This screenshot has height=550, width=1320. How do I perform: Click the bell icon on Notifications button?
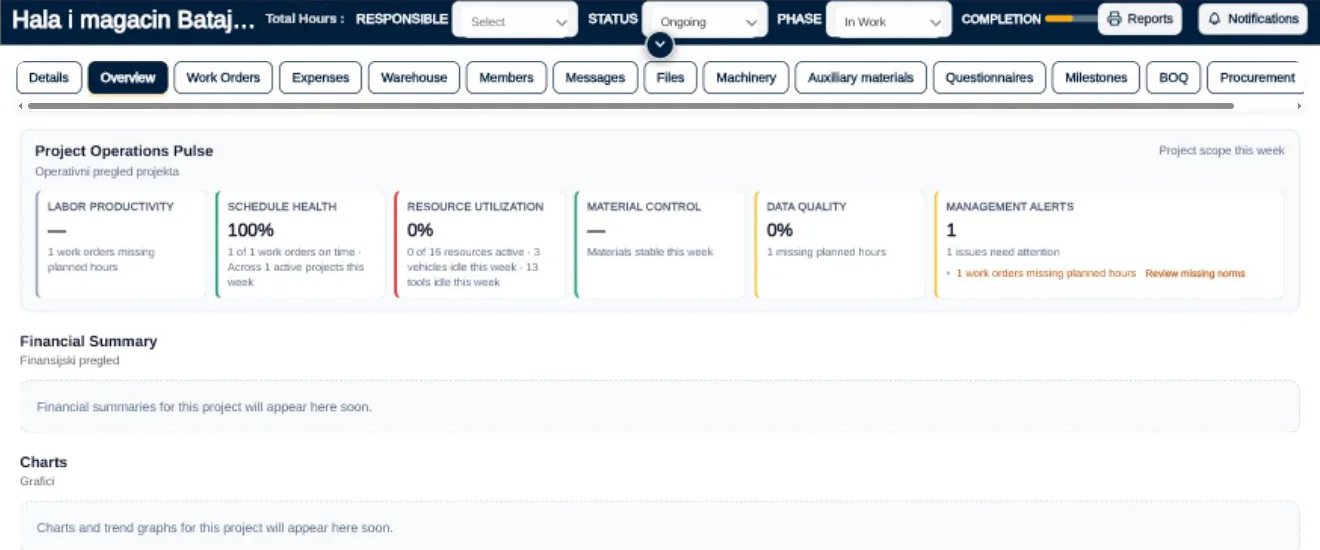(1215, 19)
